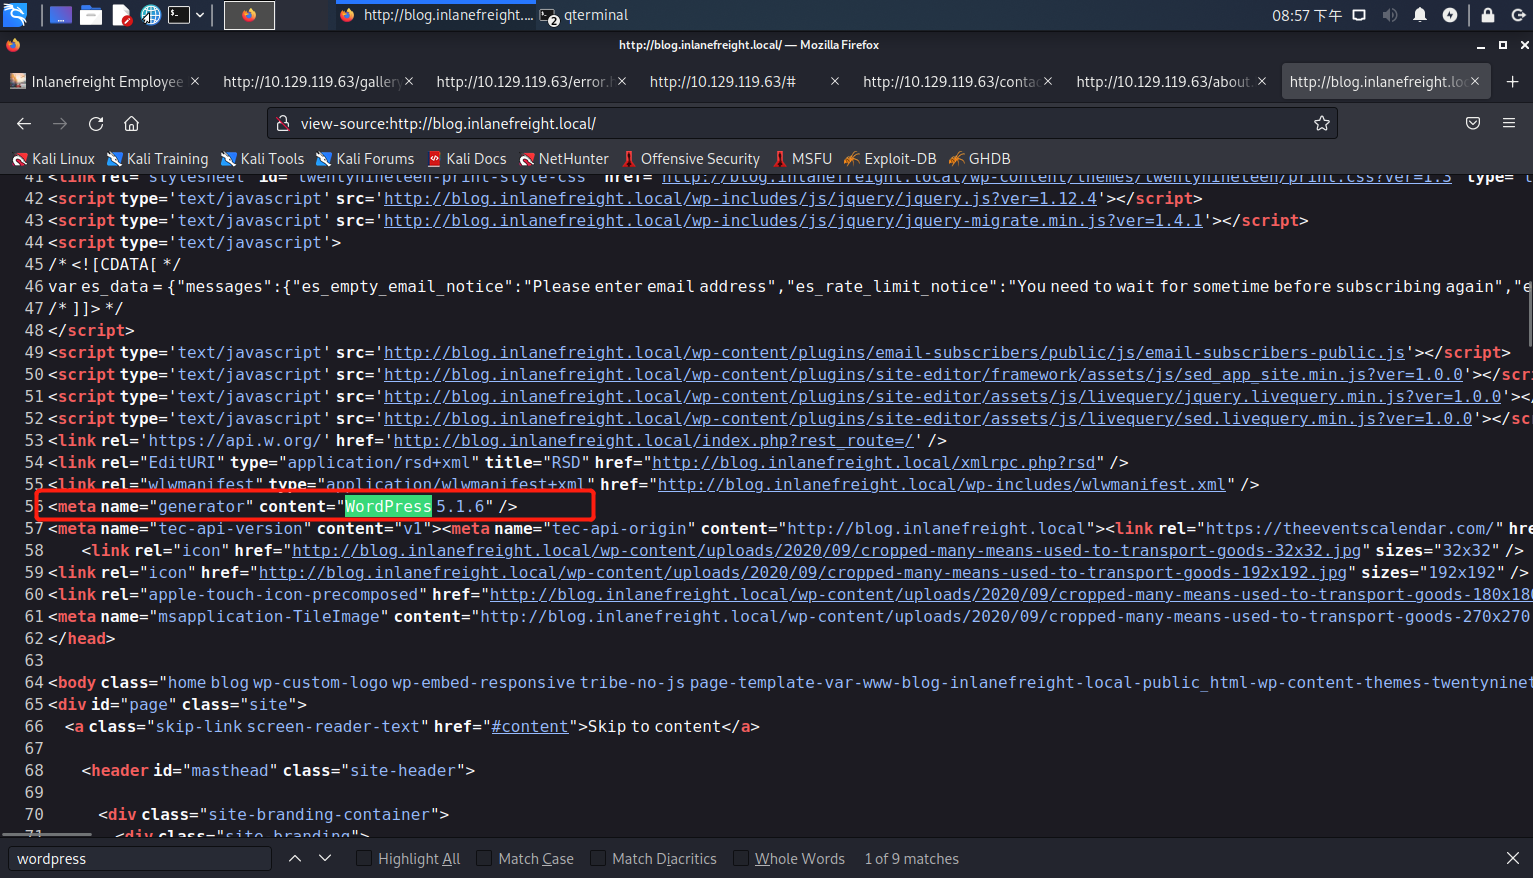This screenshot has width=1533, height=878.
Task: Expand the terminal launcher dropdown arrow
Action: (x=200, y=15)
